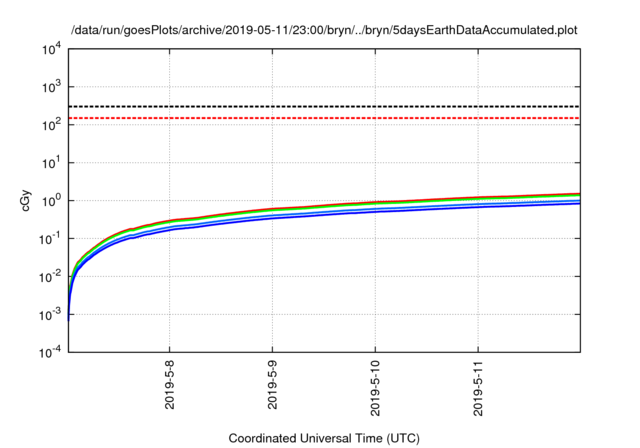This screenshot has height=448, width=640.
Task: Click the 10^-4 y-axis tick label
Action: [x=51, y=352]
